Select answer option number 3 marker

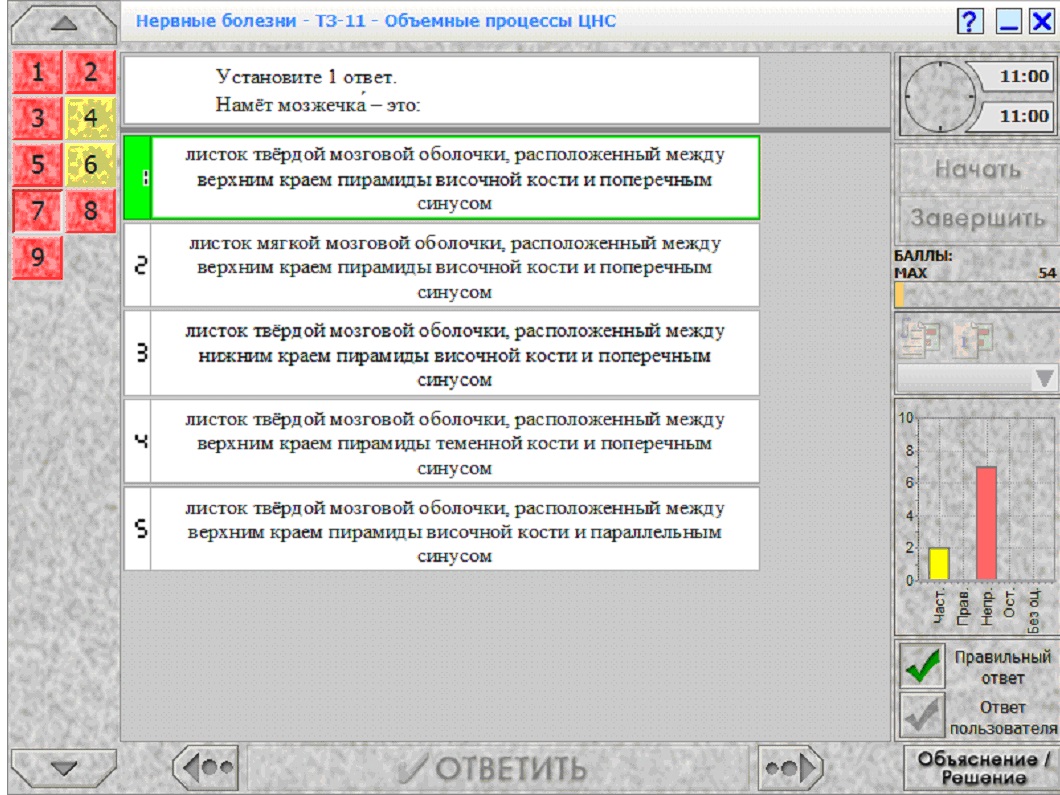pyautogui.click(x=138, y=354)
